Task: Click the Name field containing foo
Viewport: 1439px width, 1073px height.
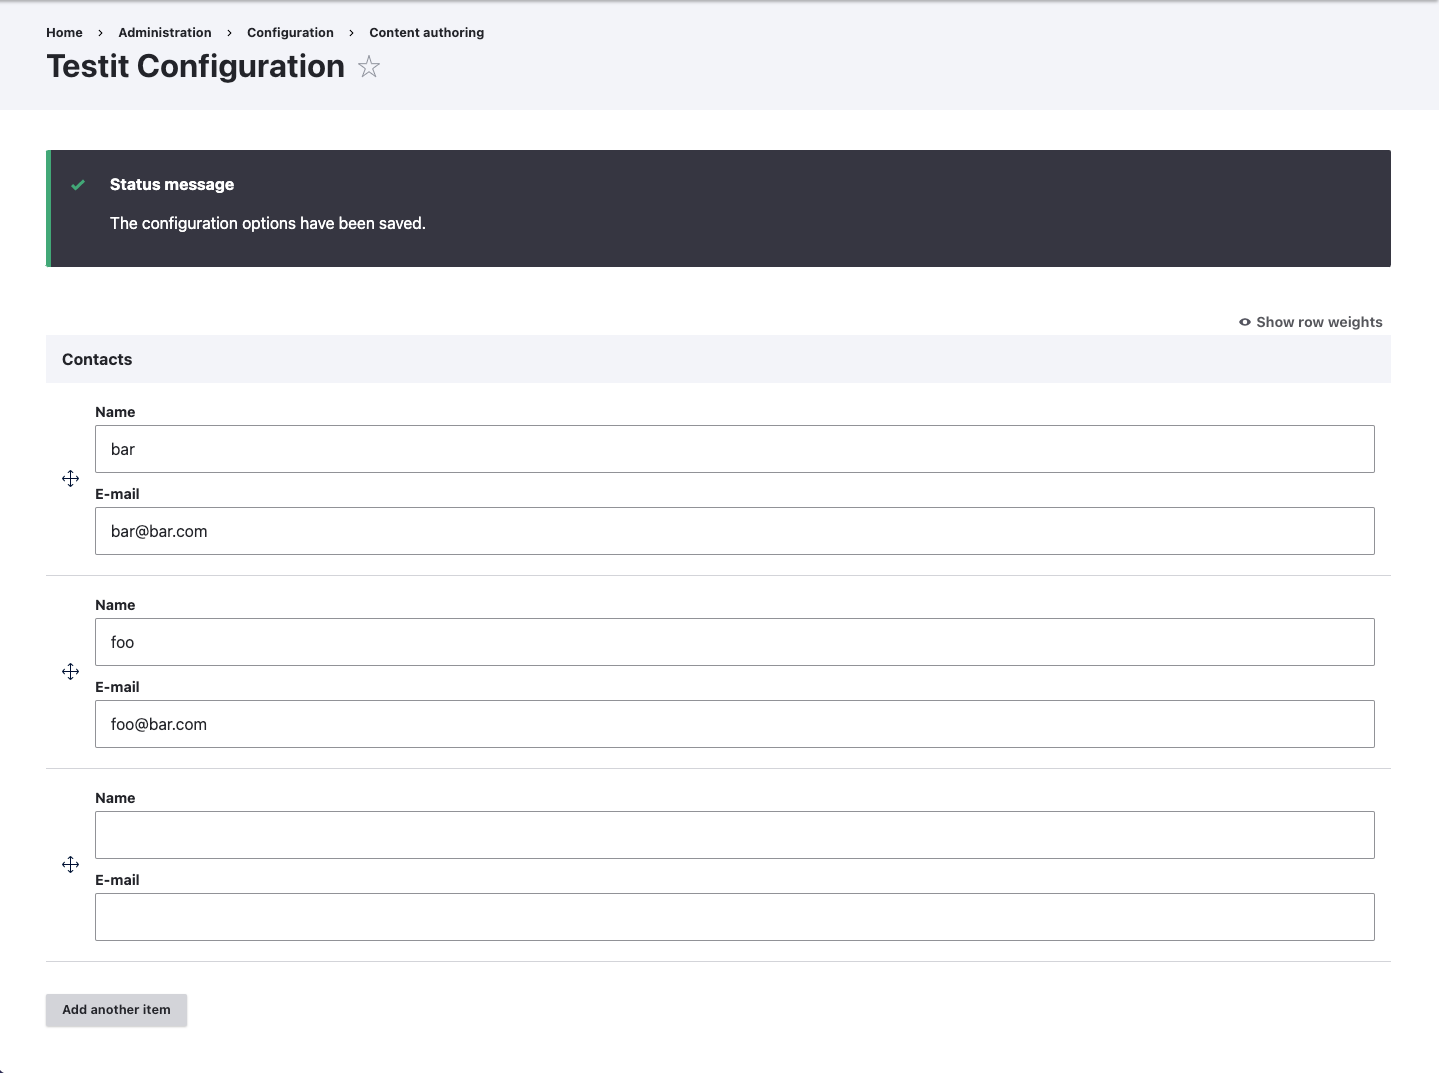Action: (734, 642)
